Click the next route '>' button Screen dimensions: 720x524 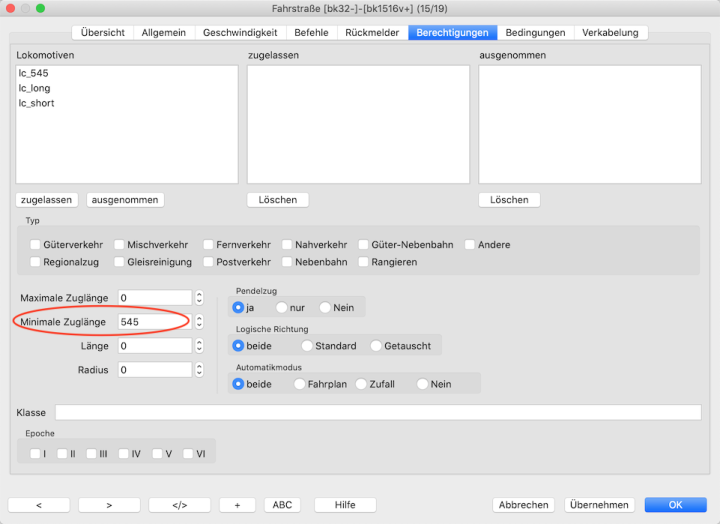tap(109, 505)
